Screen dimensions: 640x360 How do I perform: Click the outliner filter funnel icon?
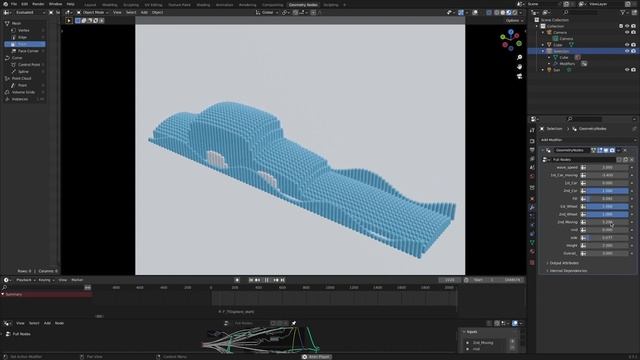pyautogui.click(x=623, y=13)
